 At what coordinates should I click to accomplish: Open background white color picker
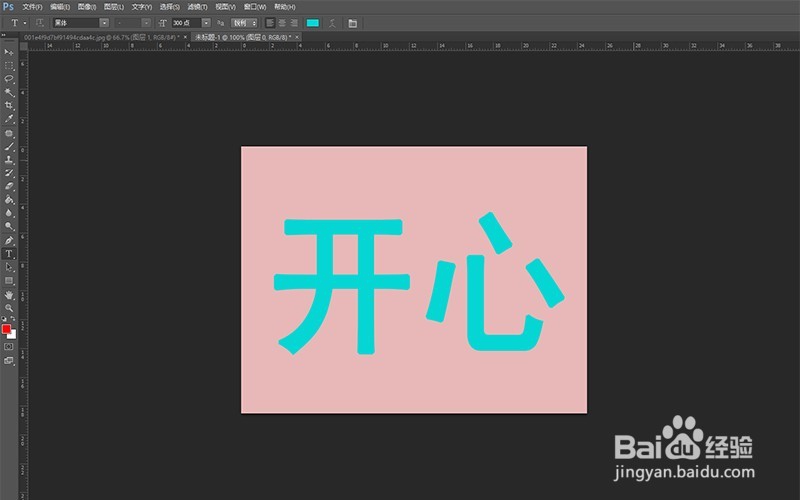coord(13,336)
